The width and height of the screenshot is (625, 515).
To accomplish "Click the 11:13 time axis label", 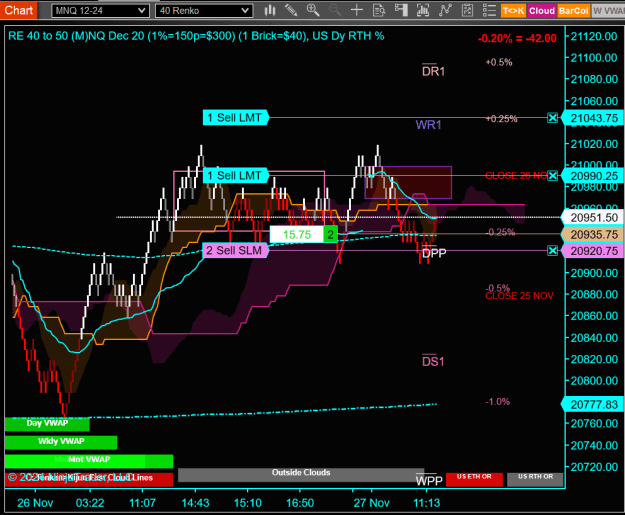I will click(426, 503).
